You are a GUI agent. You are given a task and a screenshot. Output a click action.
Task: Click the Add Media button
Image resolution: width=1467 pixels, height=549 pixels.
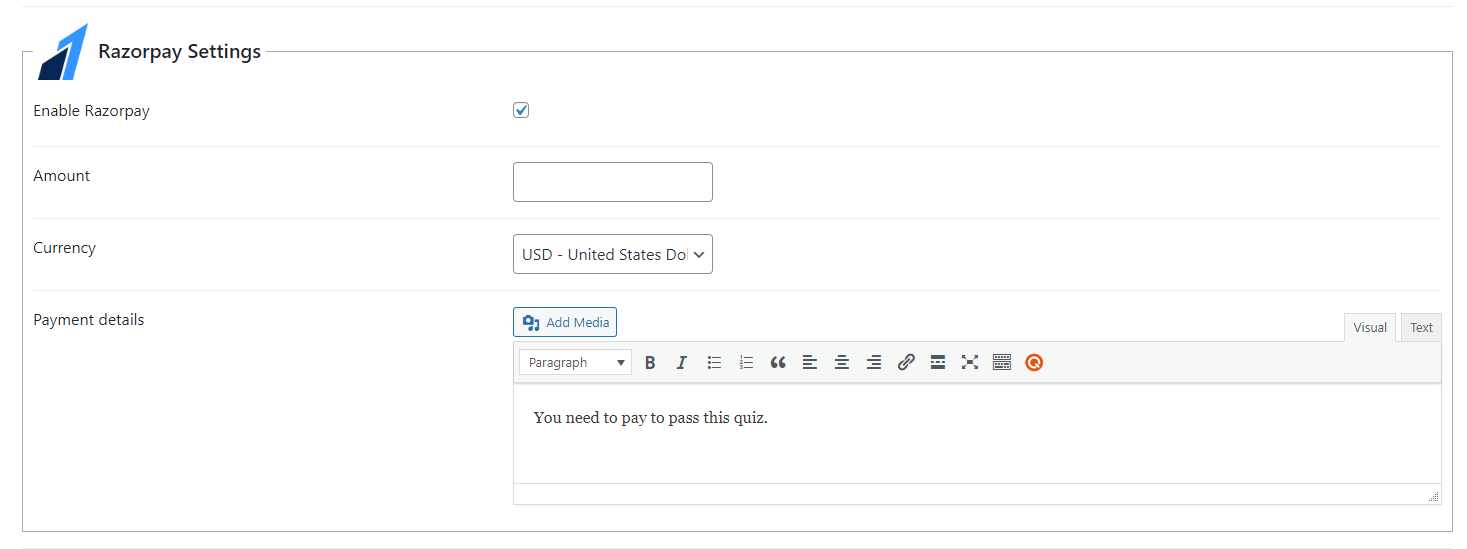(x=565, y=322)
